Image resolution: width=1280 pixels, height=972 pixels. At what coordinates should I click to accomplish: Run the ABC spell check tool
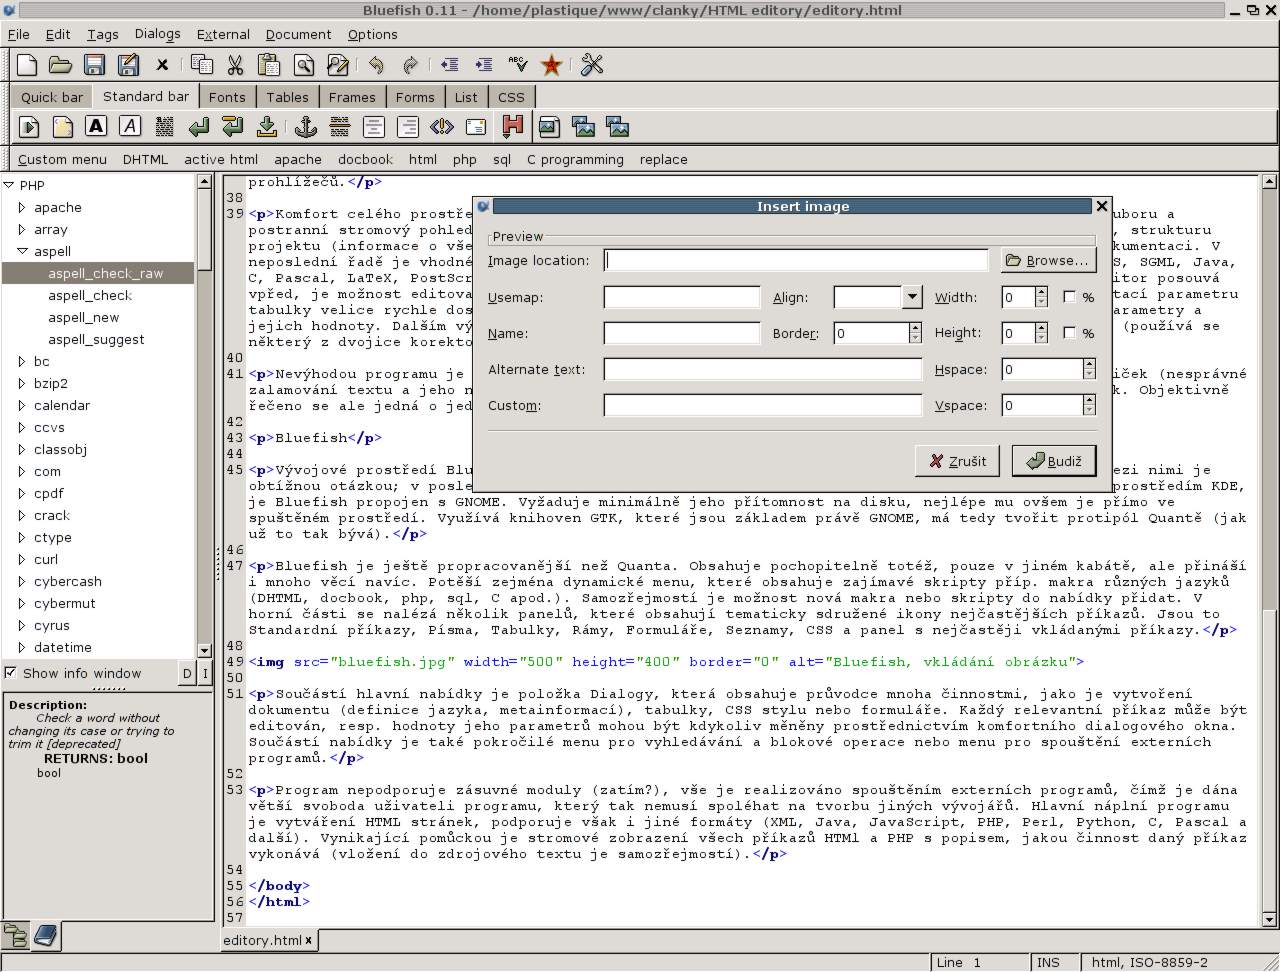(517, 65)
